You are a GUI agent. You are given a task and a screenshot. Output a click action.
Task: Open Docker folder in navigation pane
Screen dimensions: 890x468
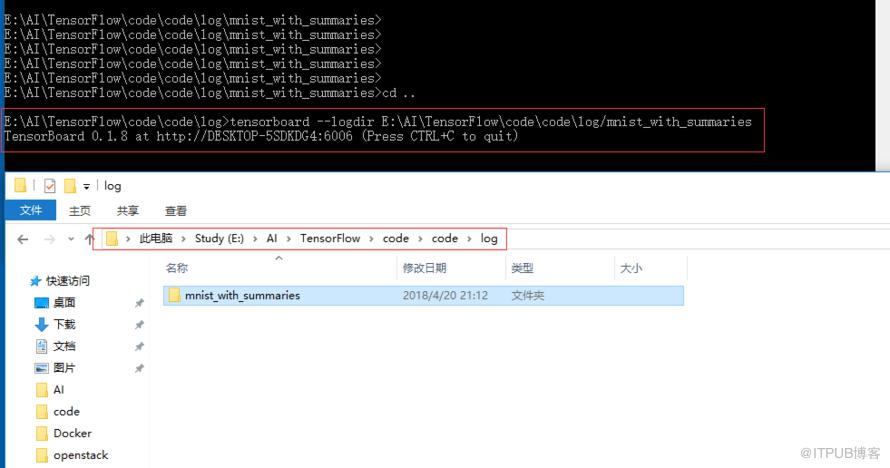click(72, 433)
